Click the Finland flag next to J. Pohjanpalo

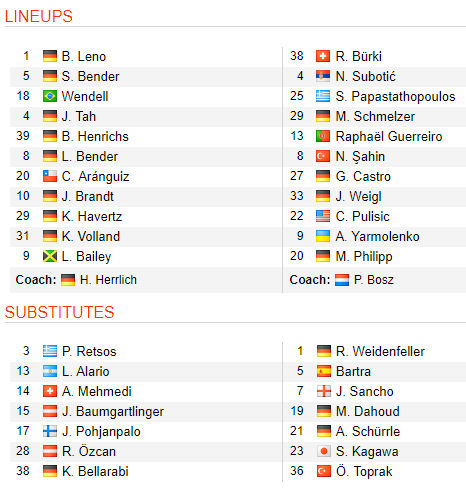(x=50, y=431)
